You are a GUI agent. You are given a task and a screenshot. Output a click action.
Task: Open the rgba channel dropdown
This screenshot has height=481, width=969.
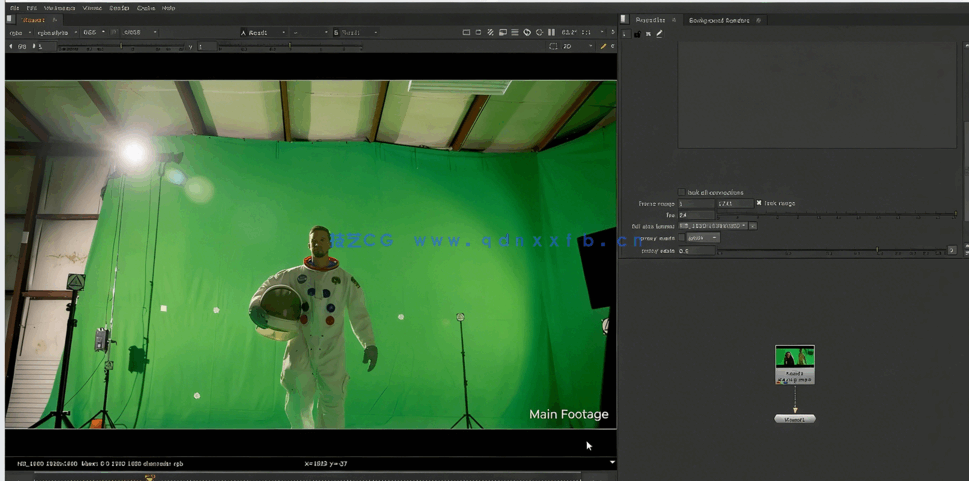tap(20, 32)
